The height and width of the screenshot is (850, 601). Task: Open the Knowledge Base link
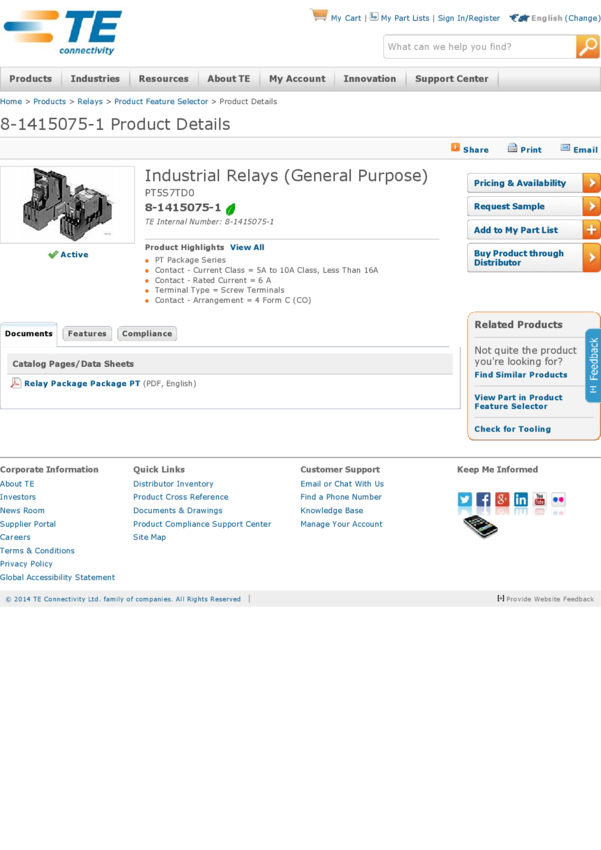coord(332,510)
